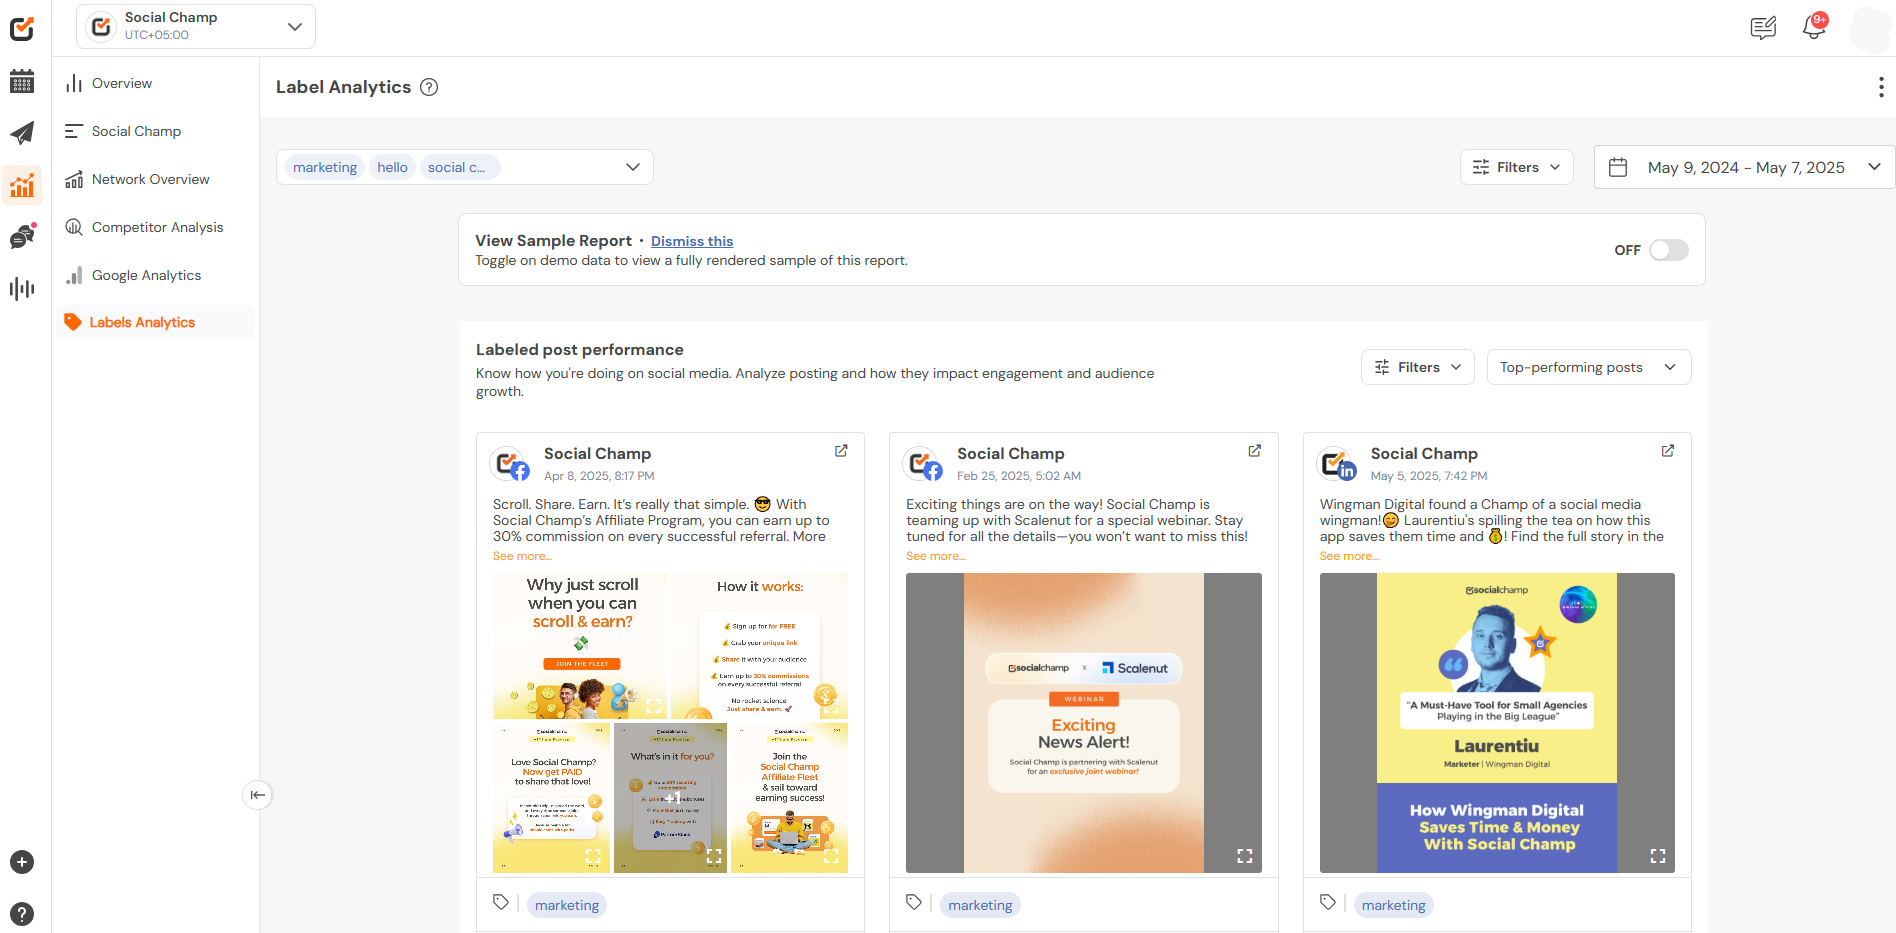Screen dimensions: 1896x933
Task: Click the marketing chip in label selector
Action: [325, 167]
